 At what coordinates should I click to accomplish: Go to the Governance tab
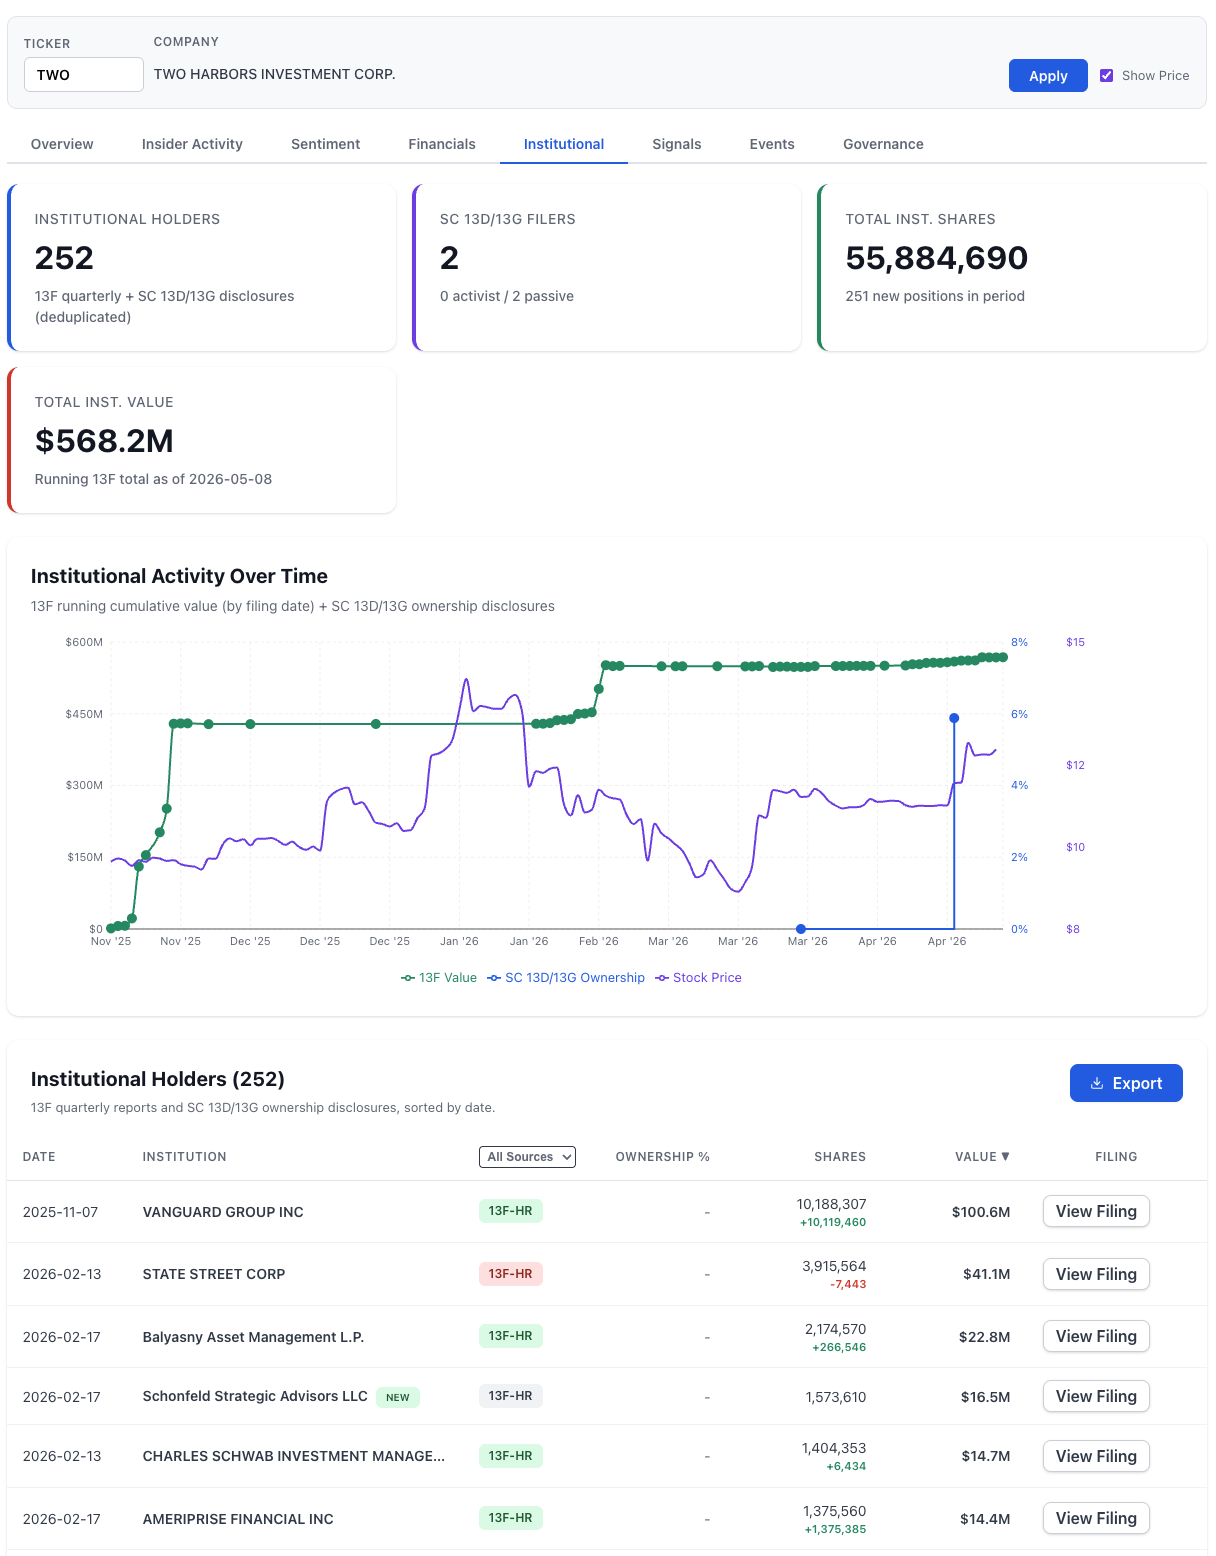pos(883,144)
